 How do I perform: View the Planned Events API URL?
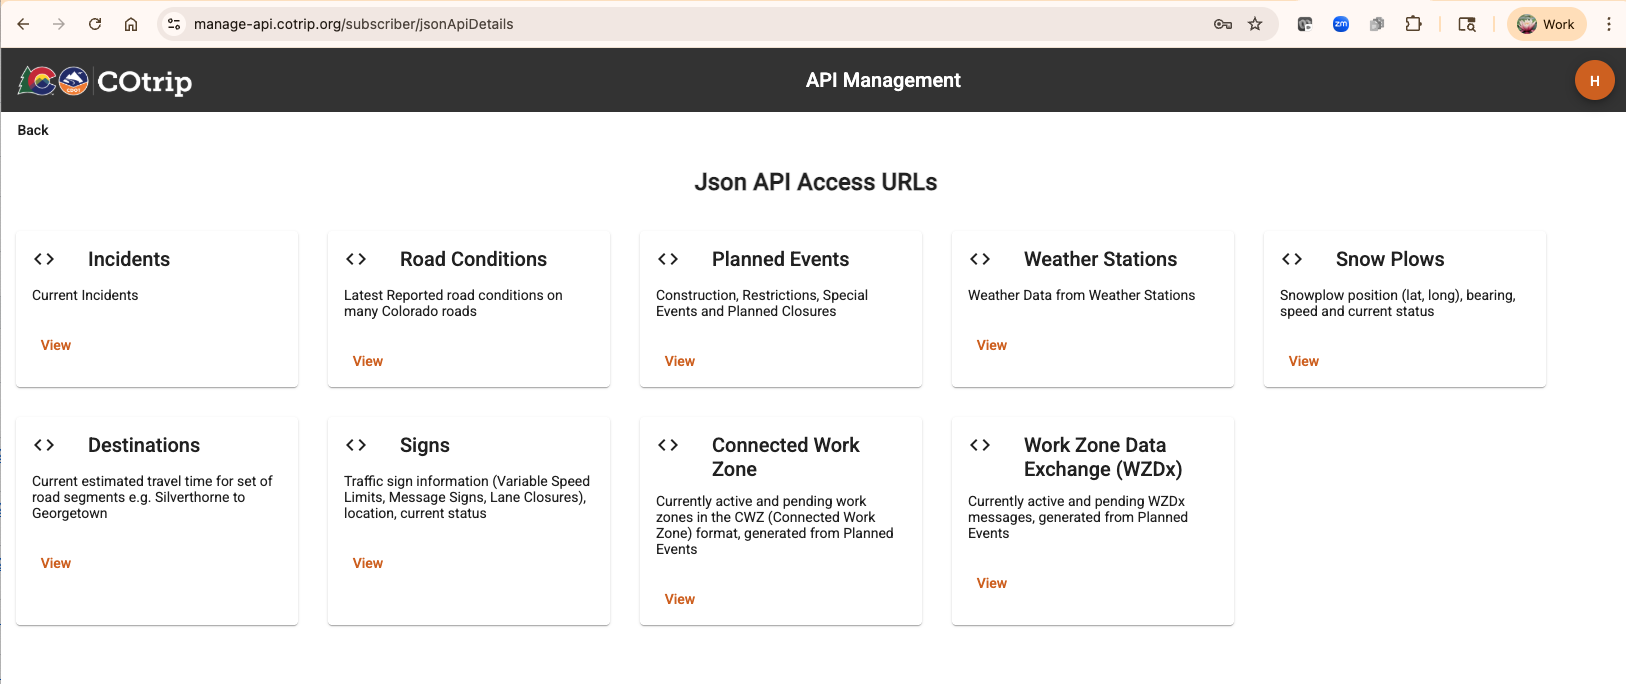click(x=680, y=361)
